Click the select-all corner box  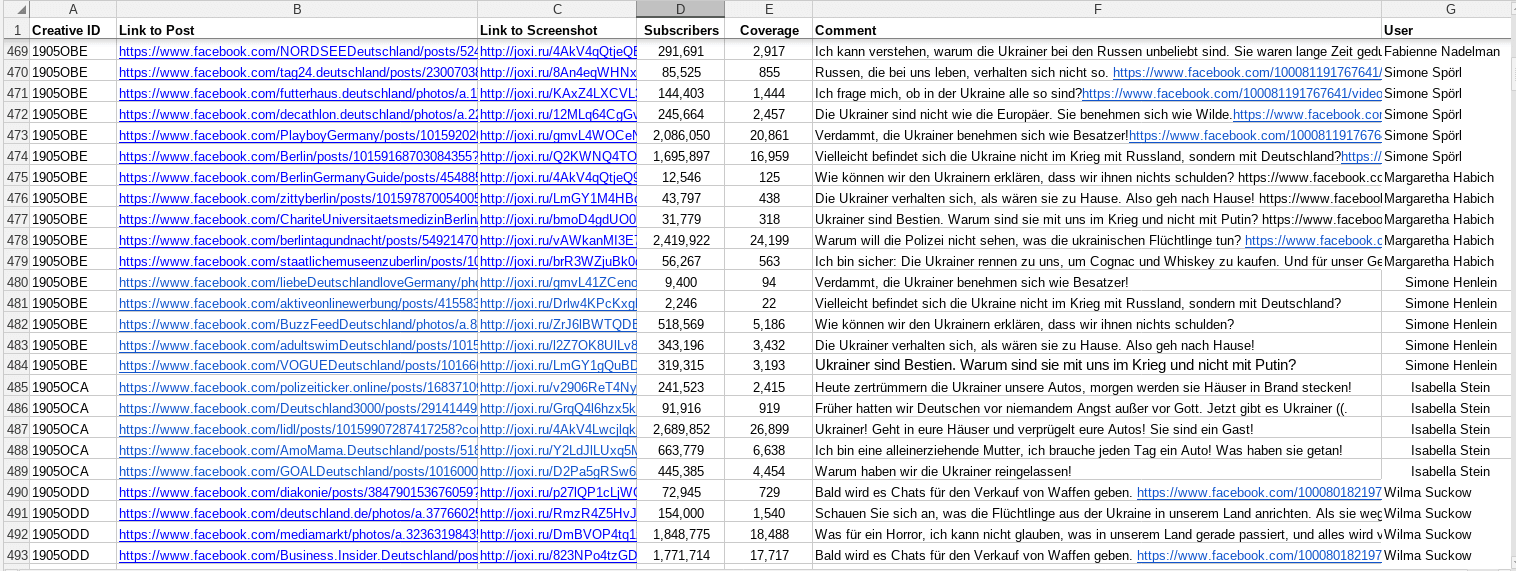click(x=15, y=9)
